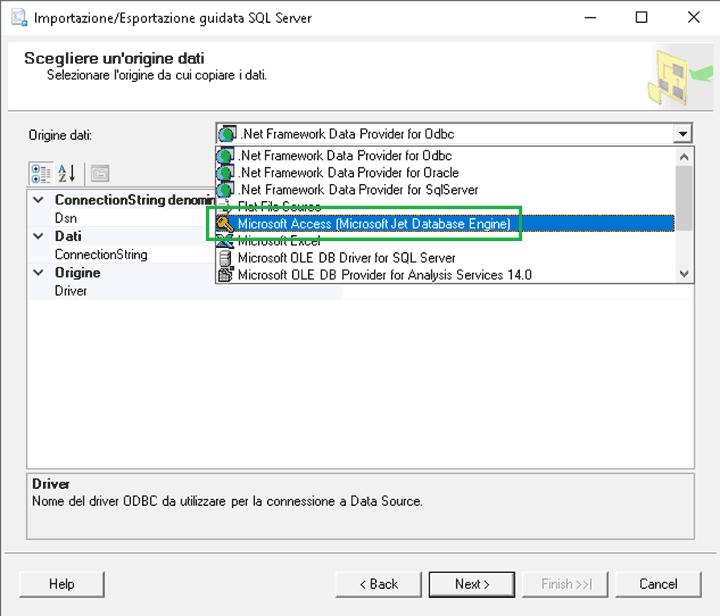This screenshot has width=720, height=616.
Task: Click the Help button
Action: click(x=62, y=584)
